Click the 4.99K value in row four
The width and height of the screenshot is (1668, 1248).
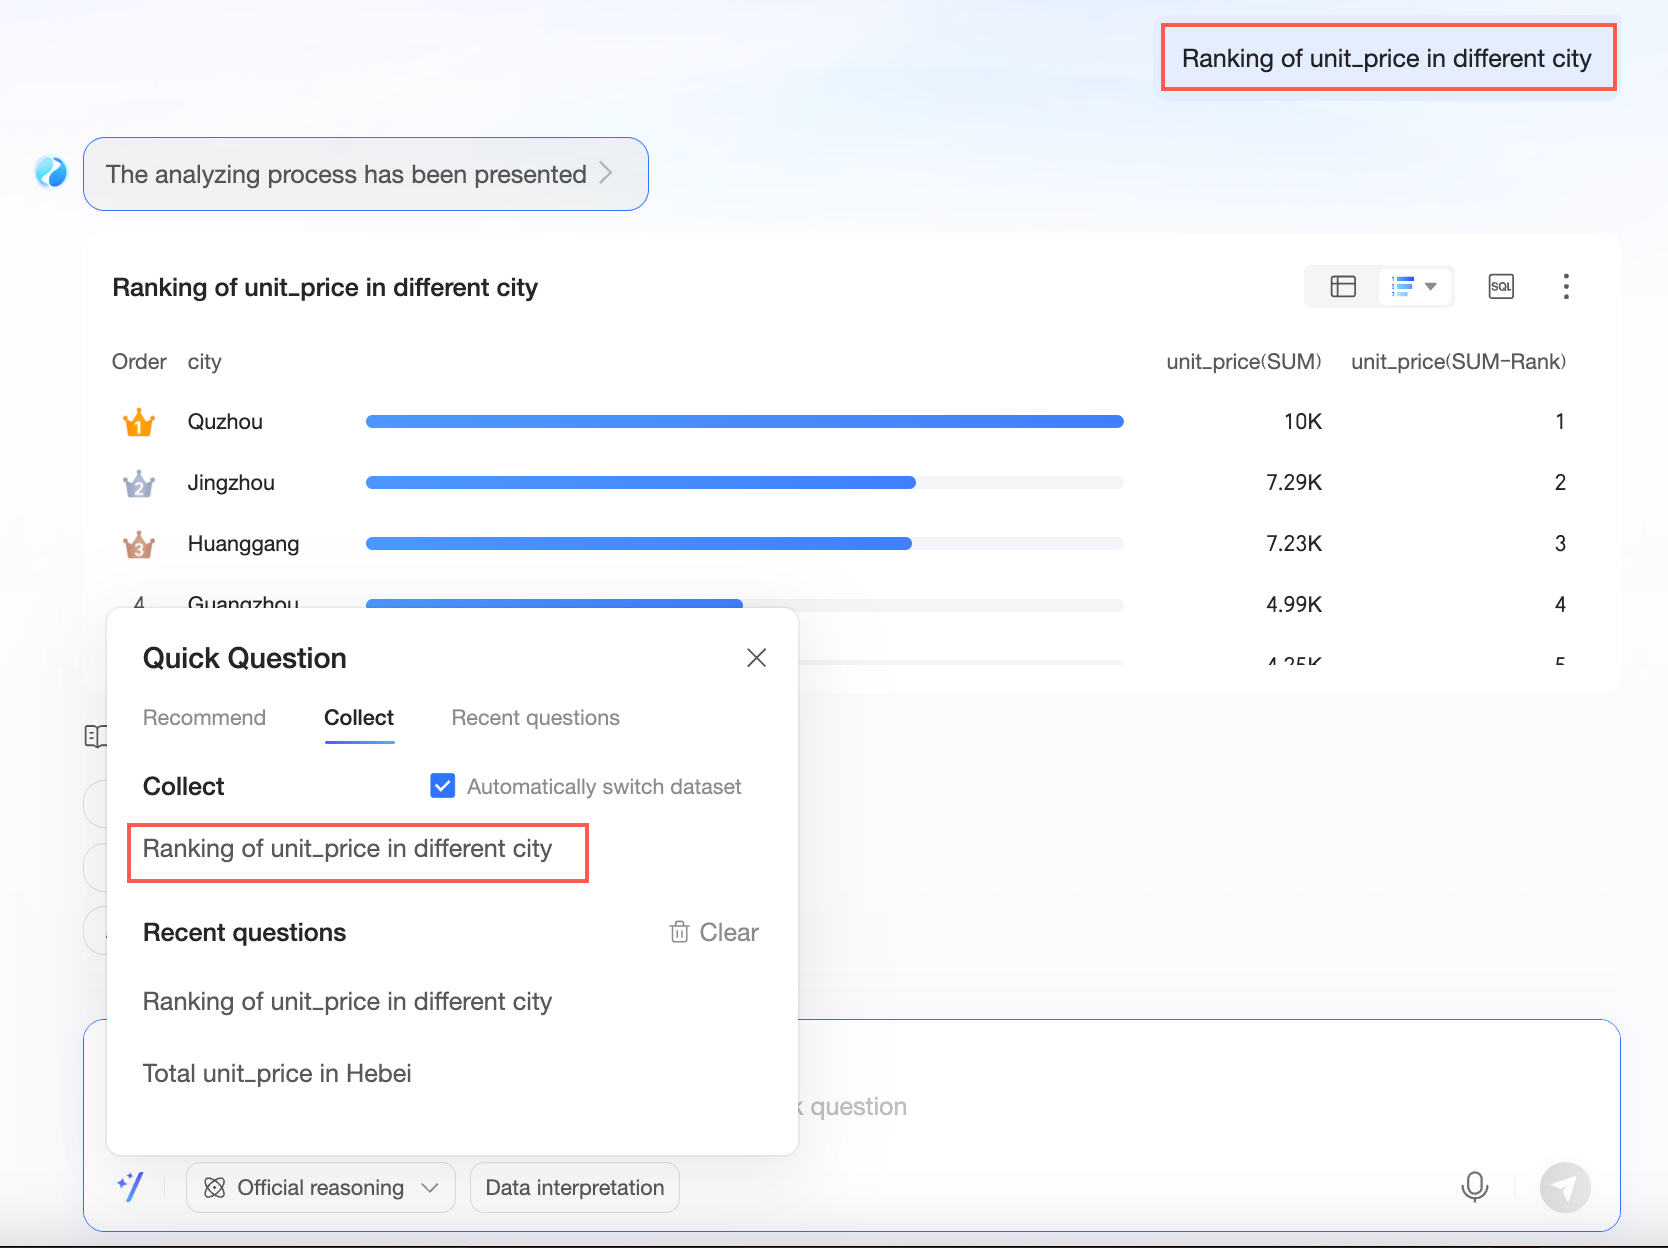coord(1294,605)
